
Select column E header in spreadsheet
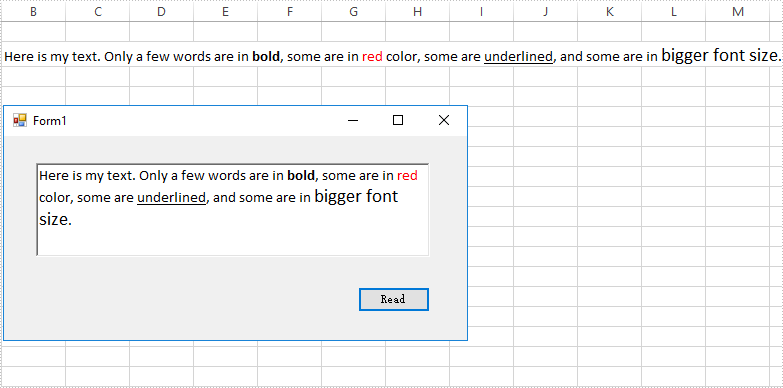pyautogui.click(x=225, y=11)
